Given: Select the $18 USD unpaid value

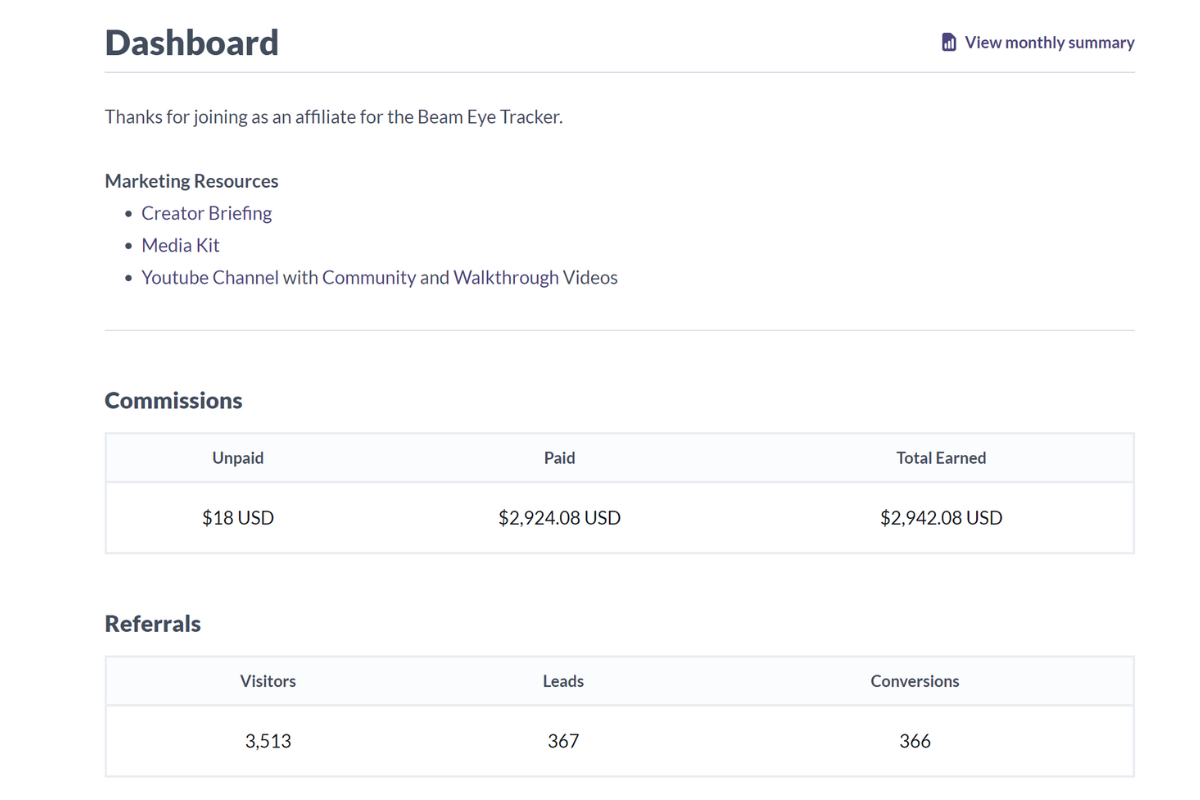Looking at the screenshot, I should click(x=238, y=518).
